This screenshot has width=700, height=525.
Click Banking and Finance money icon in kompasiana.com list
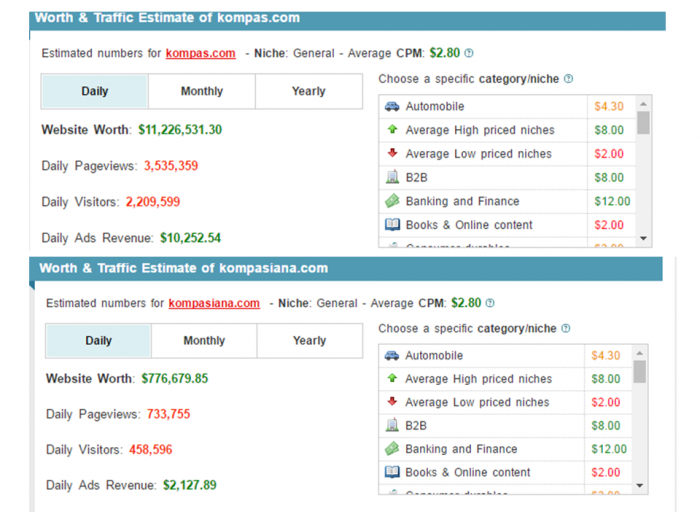[x=392, y=448]
